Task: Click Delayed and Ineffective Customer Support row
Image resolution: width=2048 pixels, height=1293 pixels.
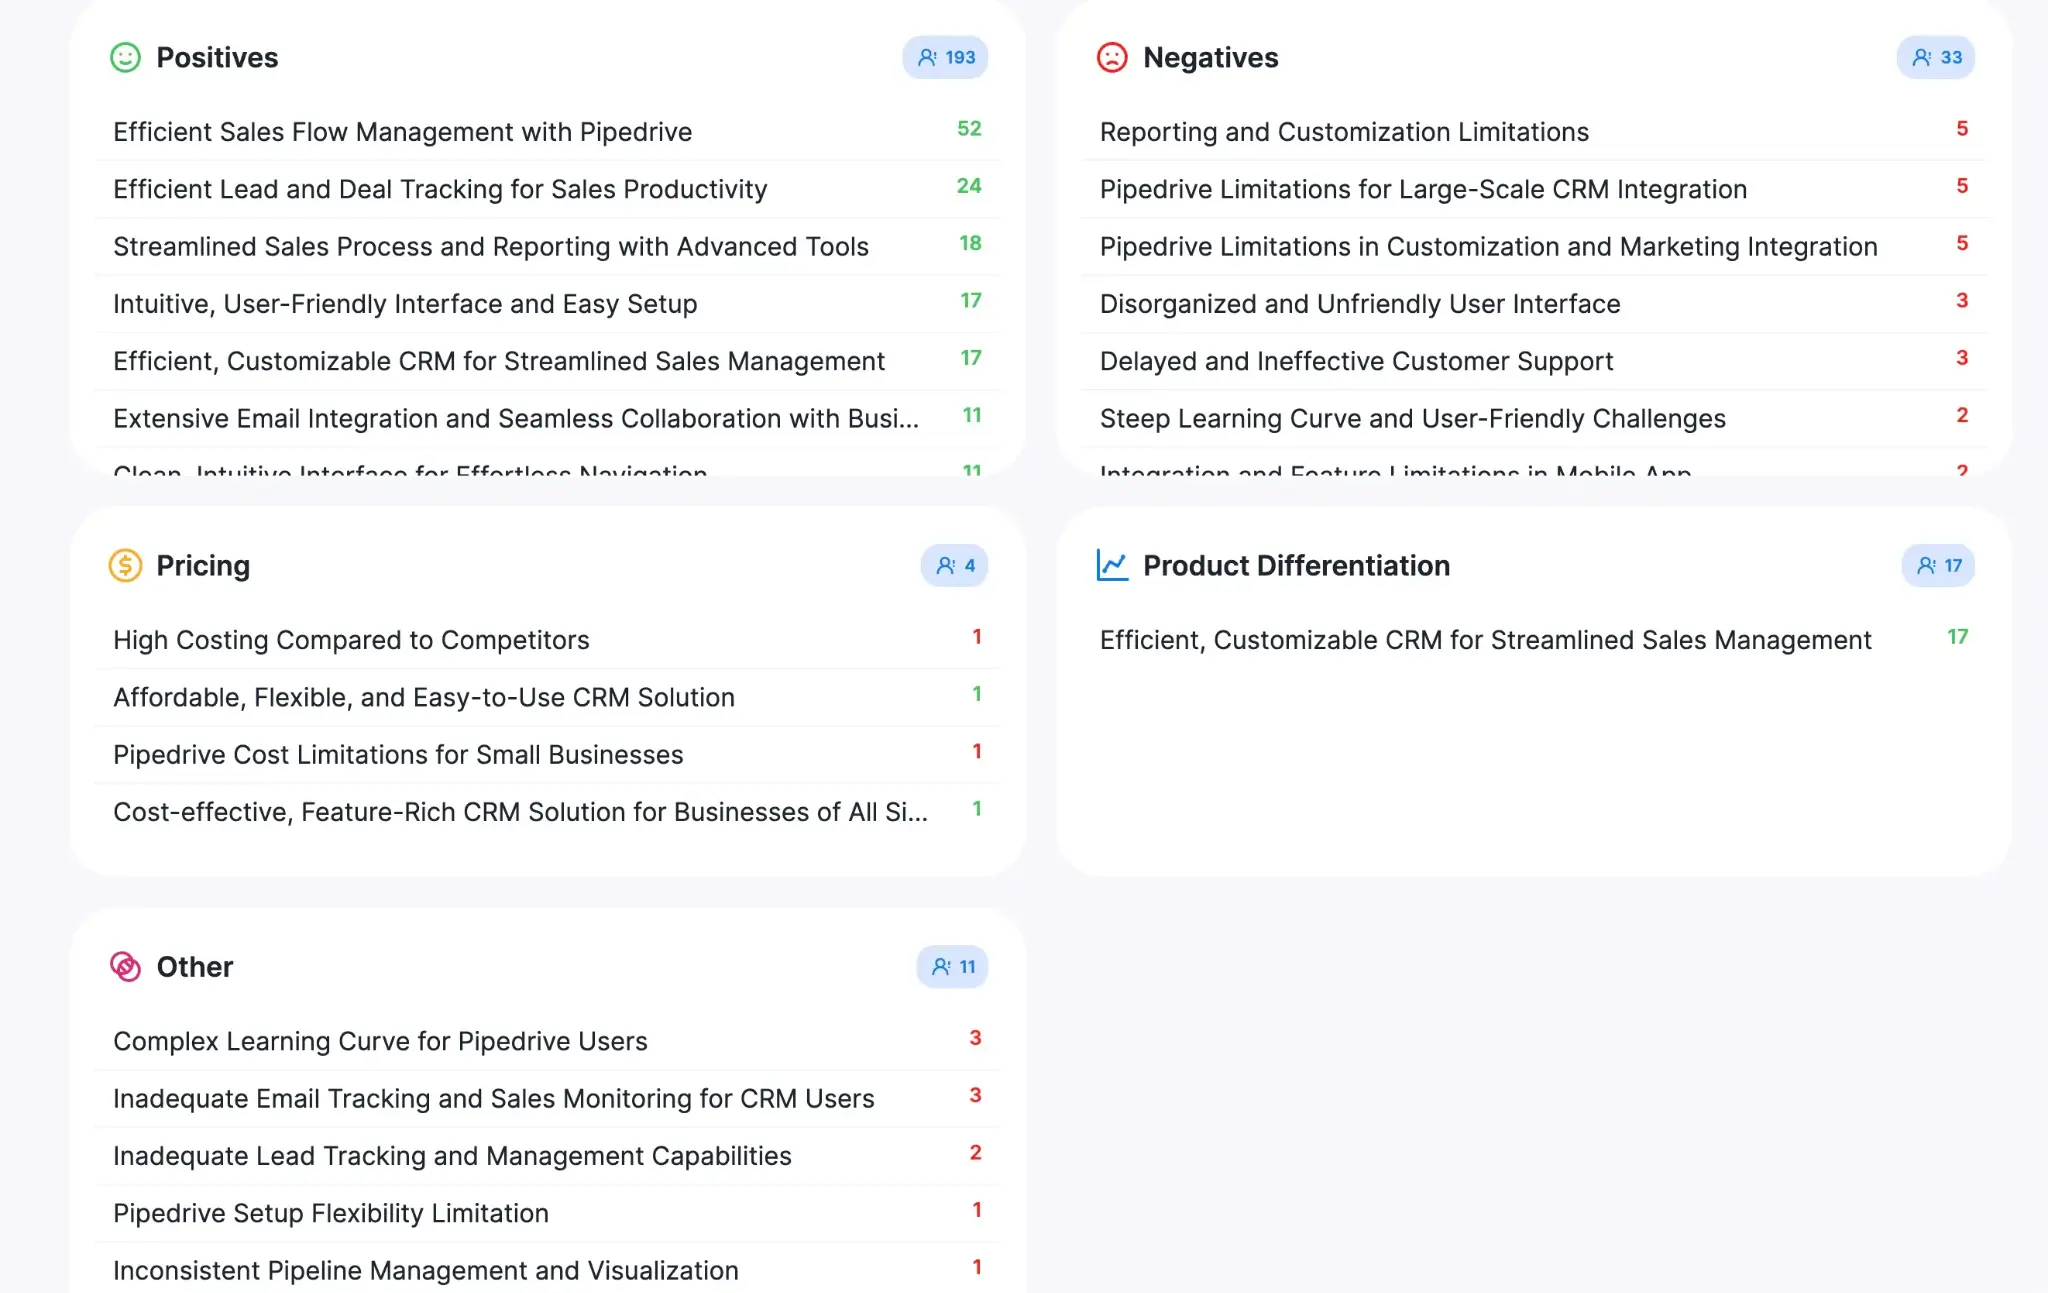Action: pyautogui.click(x=1356, y=361)
